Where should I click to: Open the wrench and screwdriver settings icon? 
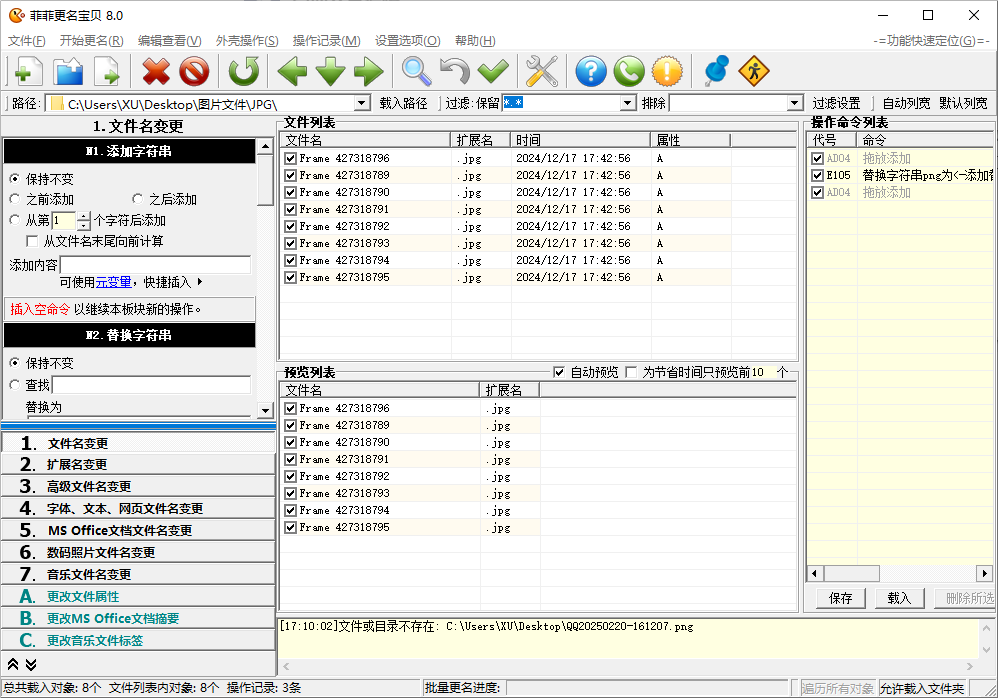click(541, 71)
